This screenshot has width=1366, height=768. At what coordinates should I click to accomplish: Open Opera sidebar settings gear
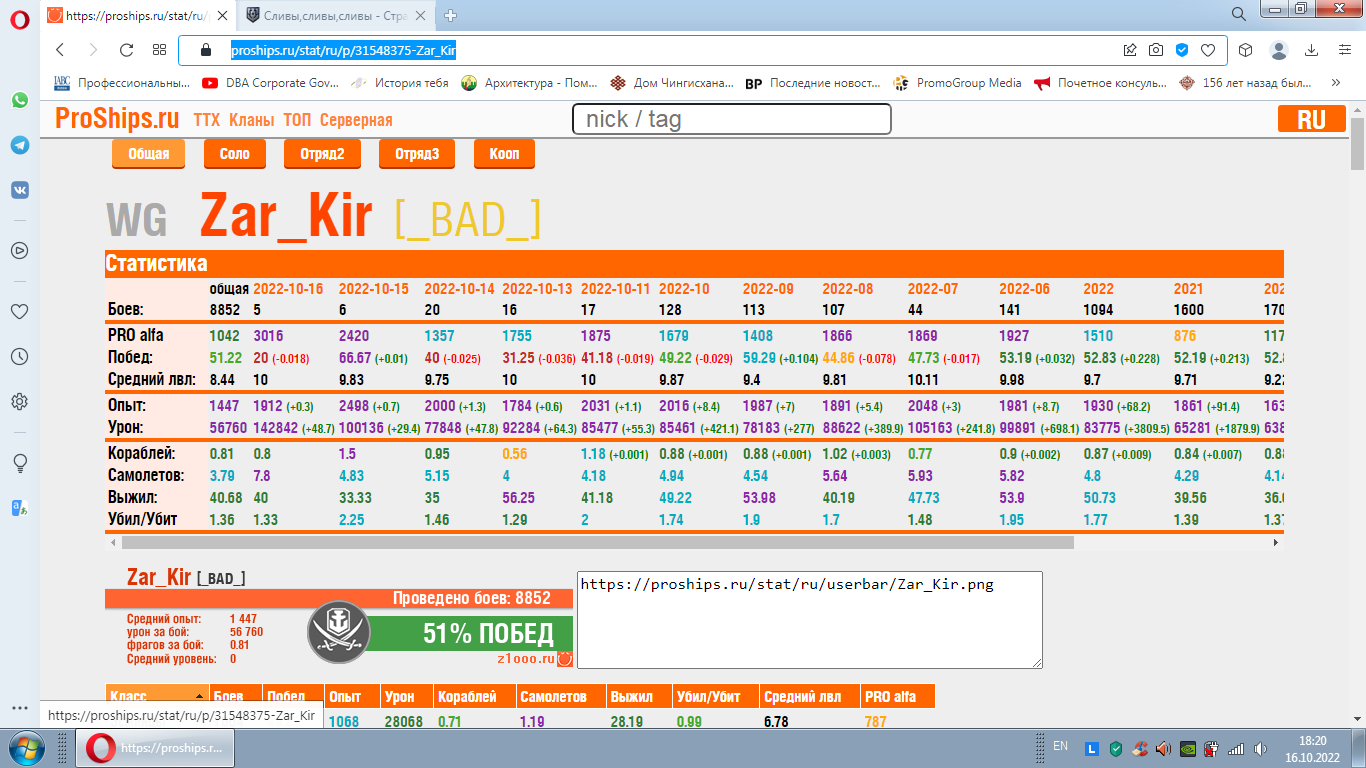coord(19,402)
